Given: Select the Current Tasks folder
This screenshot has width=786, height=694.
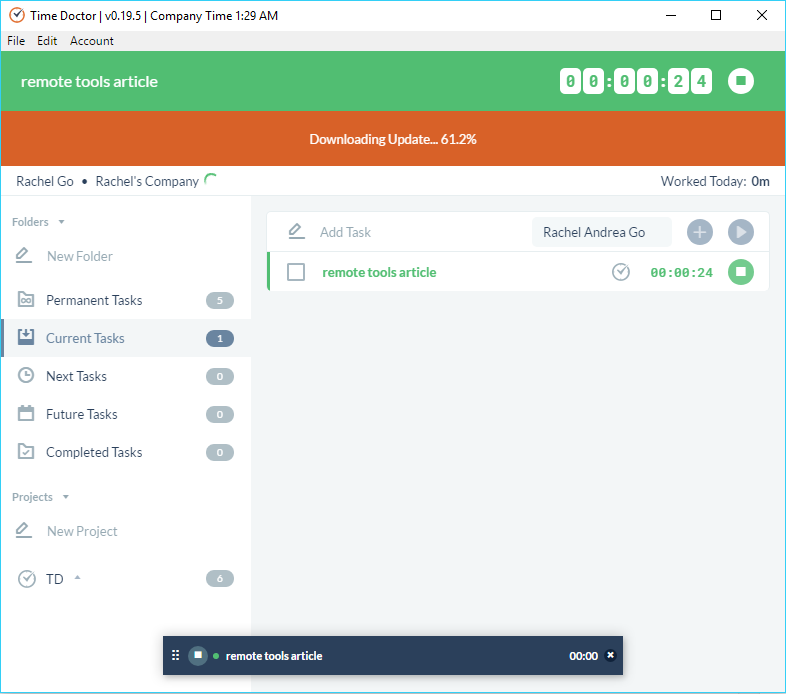Looking at the screenshot, I should point(126,338).
